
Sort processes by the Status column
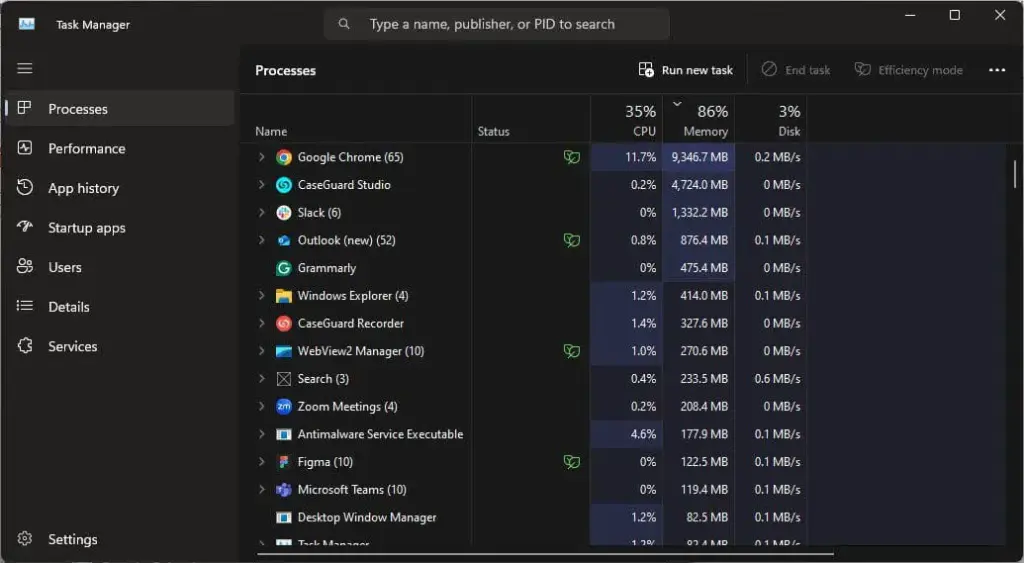(531, 119)
